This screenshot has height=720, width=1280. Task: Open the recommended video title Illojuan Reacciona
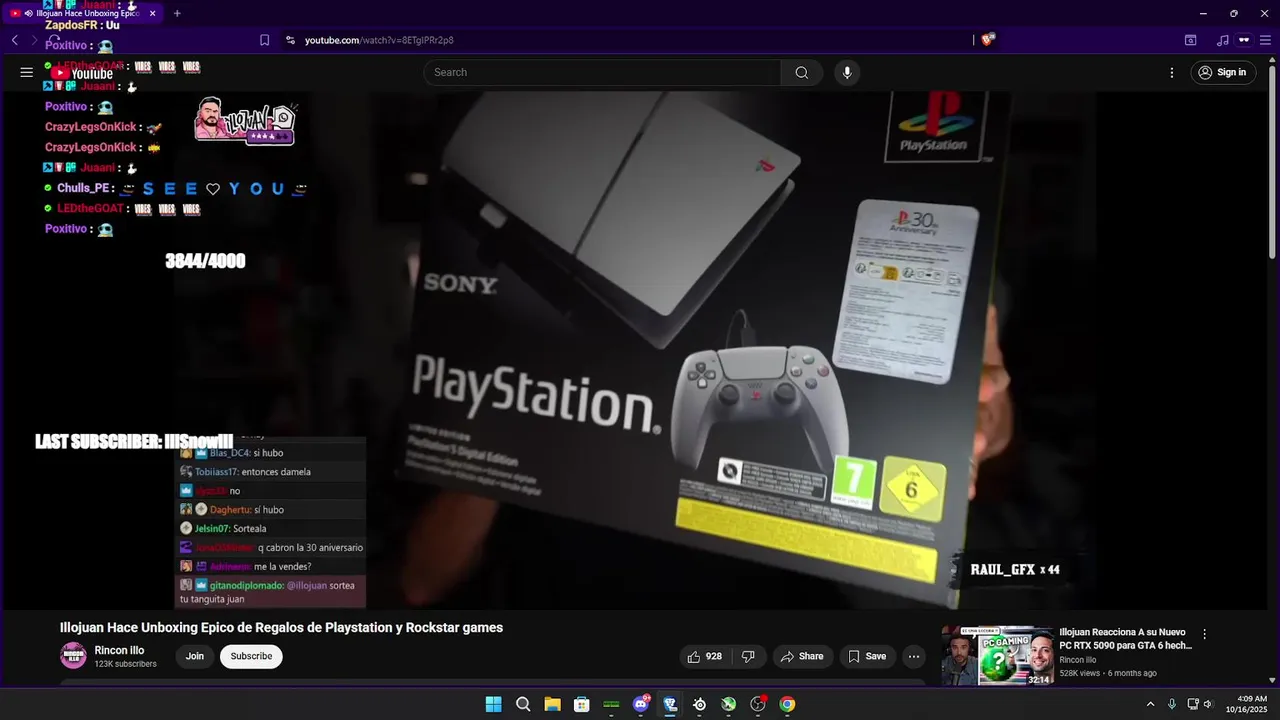pyautogui.click(x=1125, y=639)
